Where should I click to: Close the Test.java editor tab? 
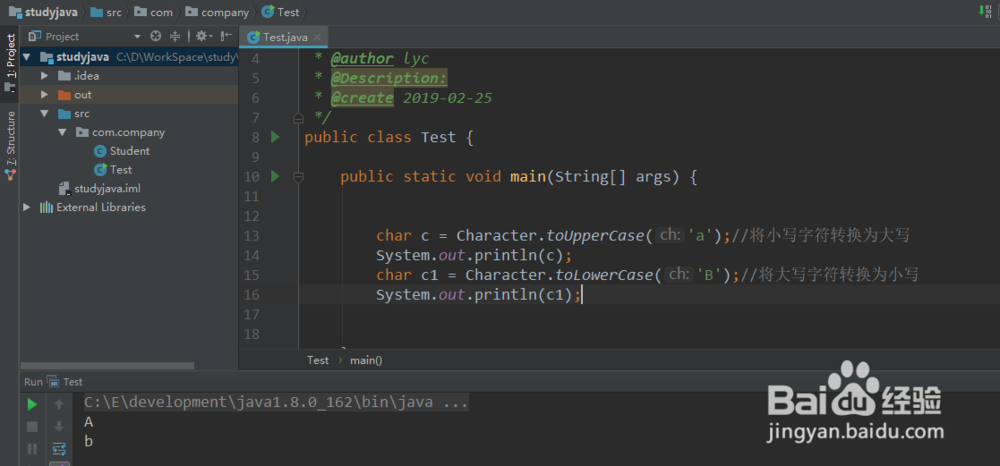point(318,37)
